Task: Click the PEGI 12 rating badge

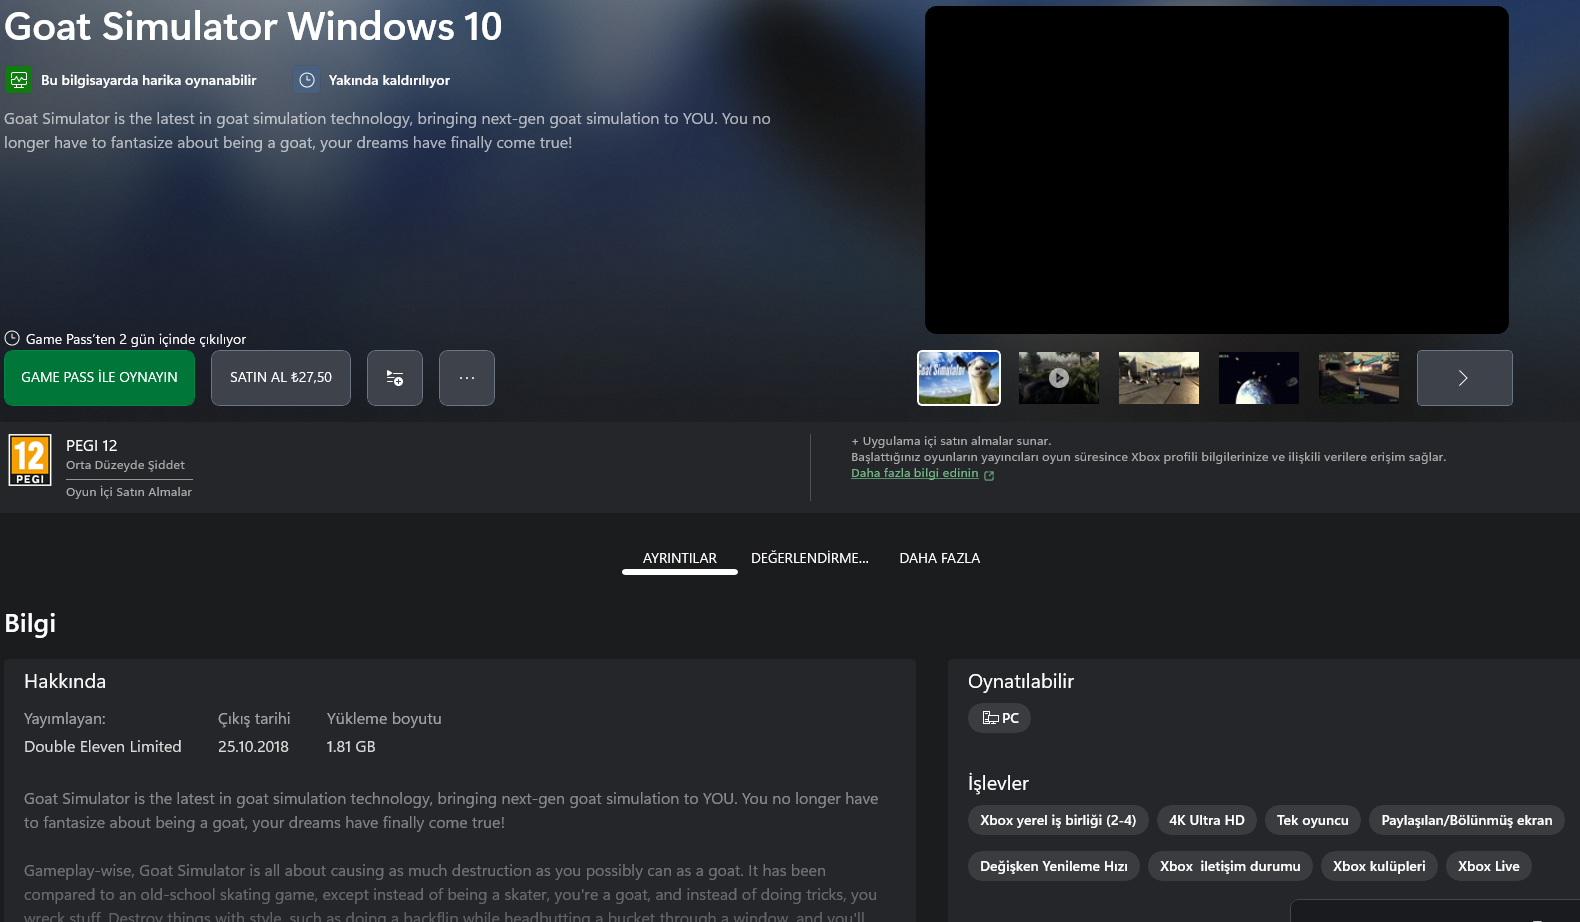Action: pyautogui.click(x=30, y=460)
